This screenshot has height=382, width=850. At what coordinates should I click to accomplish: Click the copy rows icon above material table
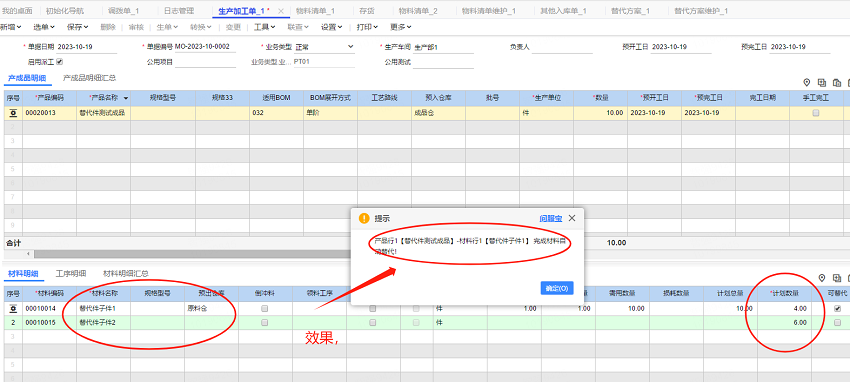click(837, 278)
